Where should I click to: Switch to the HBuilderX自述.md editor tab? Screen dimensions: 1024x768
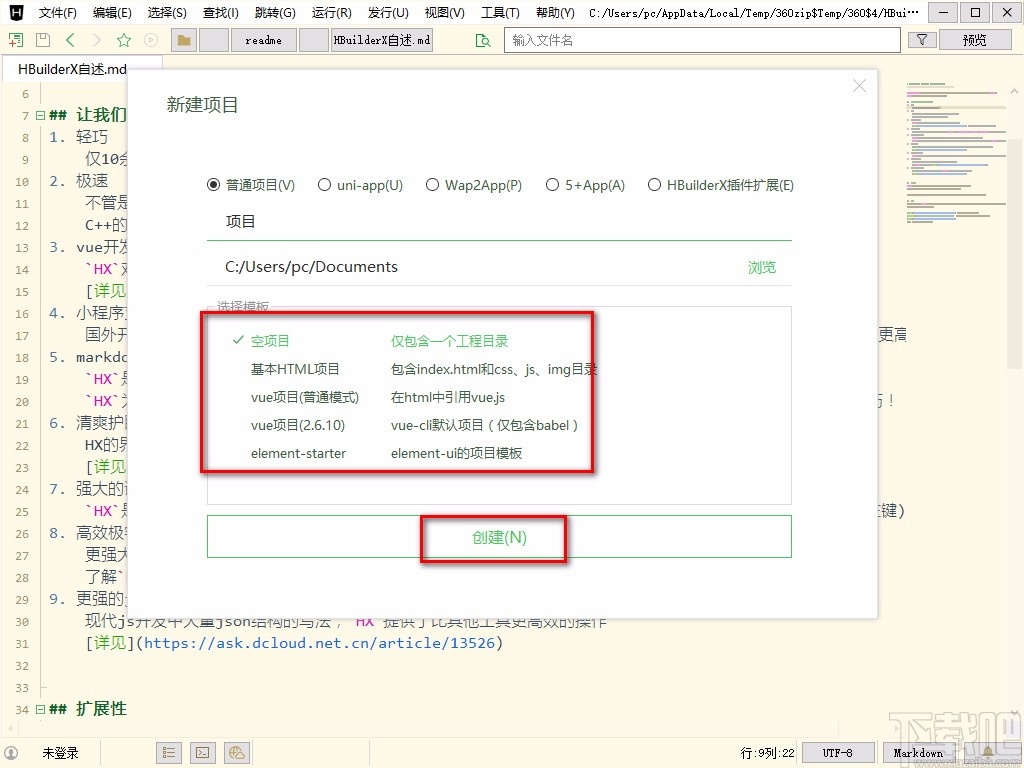(x=72, y=69)
